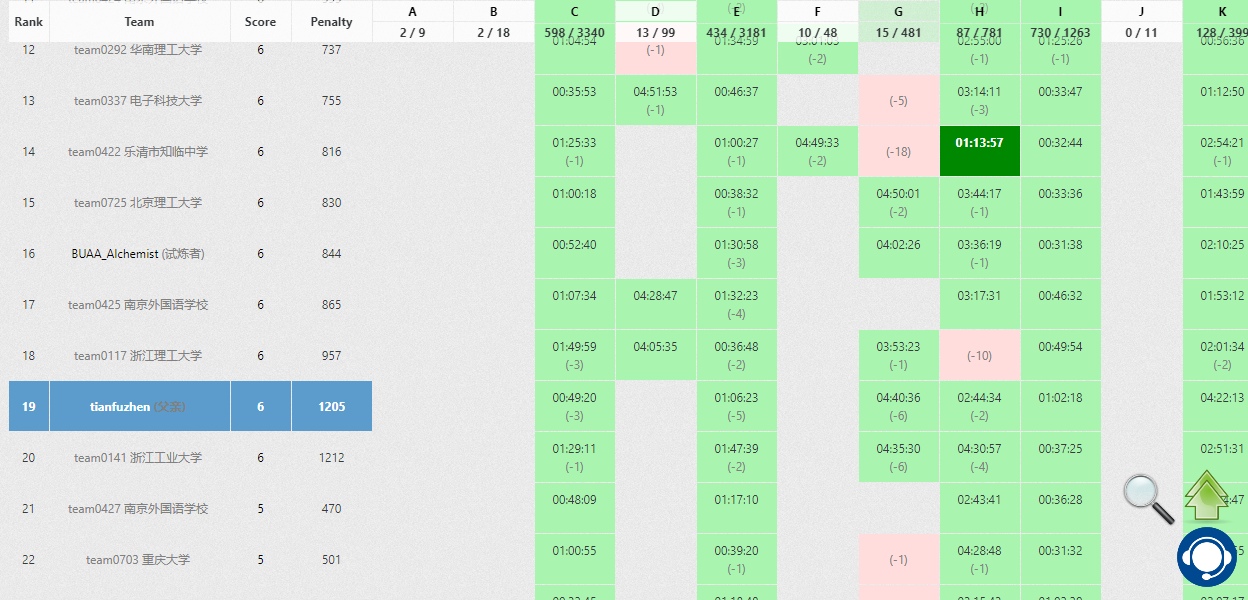Click the Penalty column header
The image size is (1248, 600).
pyautogui.click(x=331, y=21)
